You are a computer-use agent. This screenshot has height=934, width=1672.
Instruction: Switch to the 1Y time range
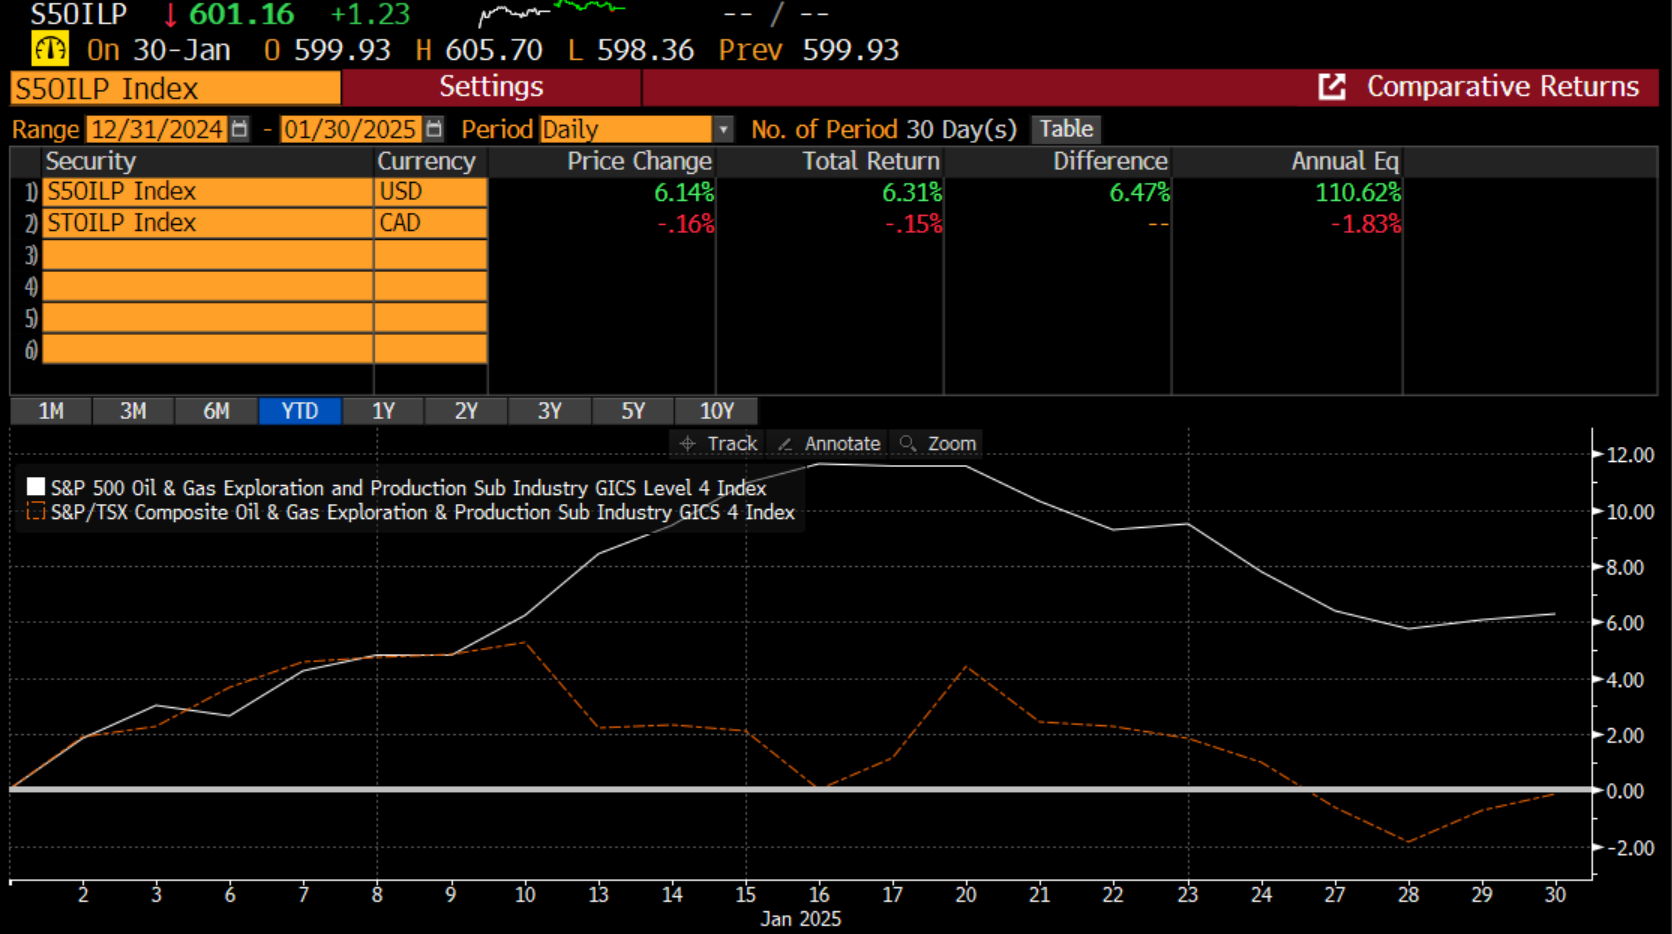[383, 411]
